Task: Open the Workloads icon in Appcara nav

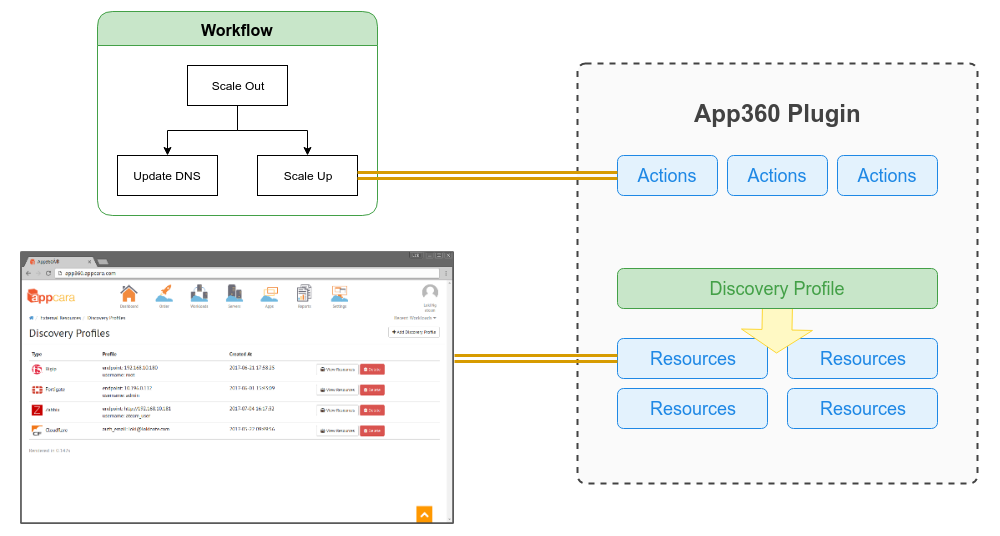Action: (x=200, y=294)
